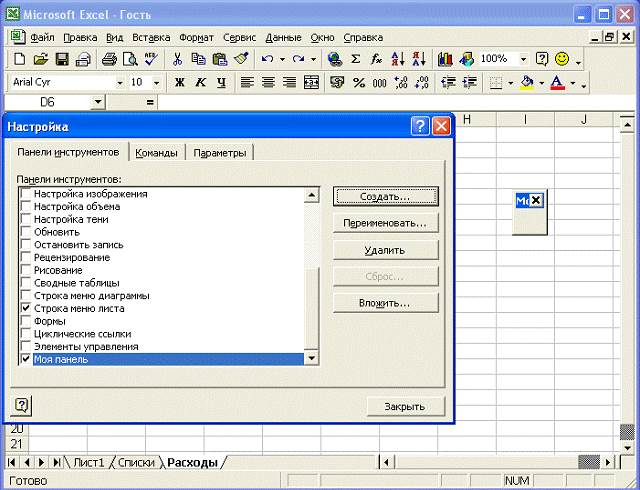Click the AutoSum sigma icon

point(356,60)
